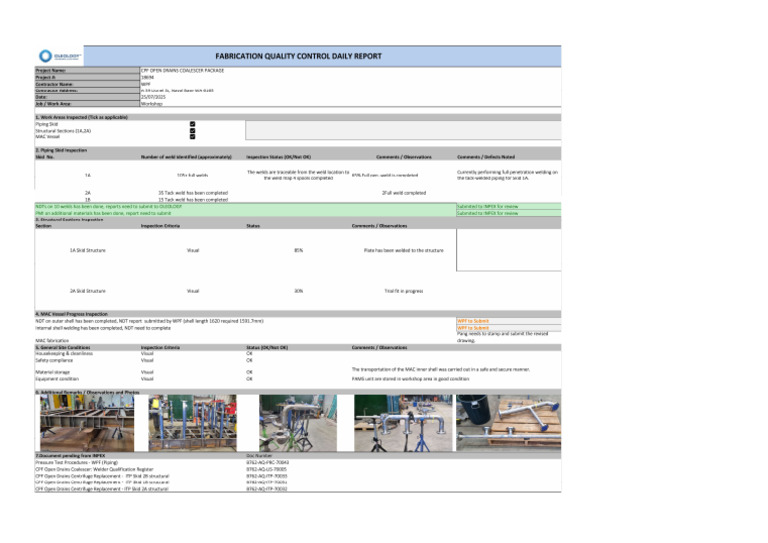Screen dimensions: 768x543
Task: Select the '1A Skid Structure' section cell
Action: point(88,250)
